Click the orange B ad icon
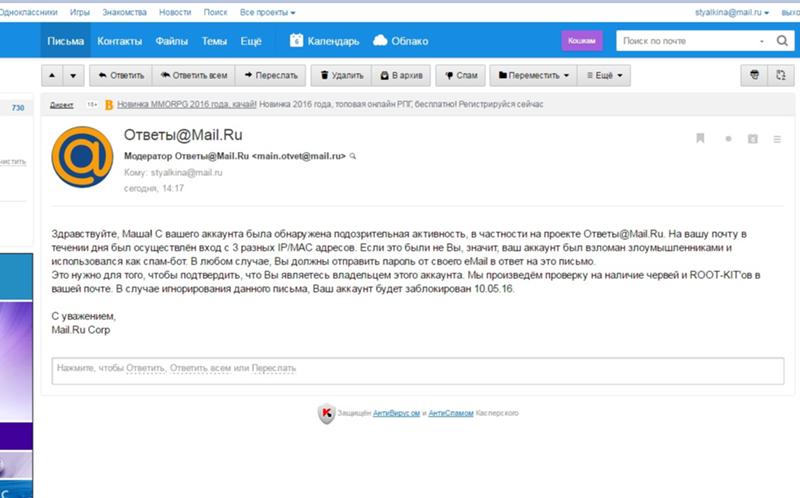 [x=109, y=105]
